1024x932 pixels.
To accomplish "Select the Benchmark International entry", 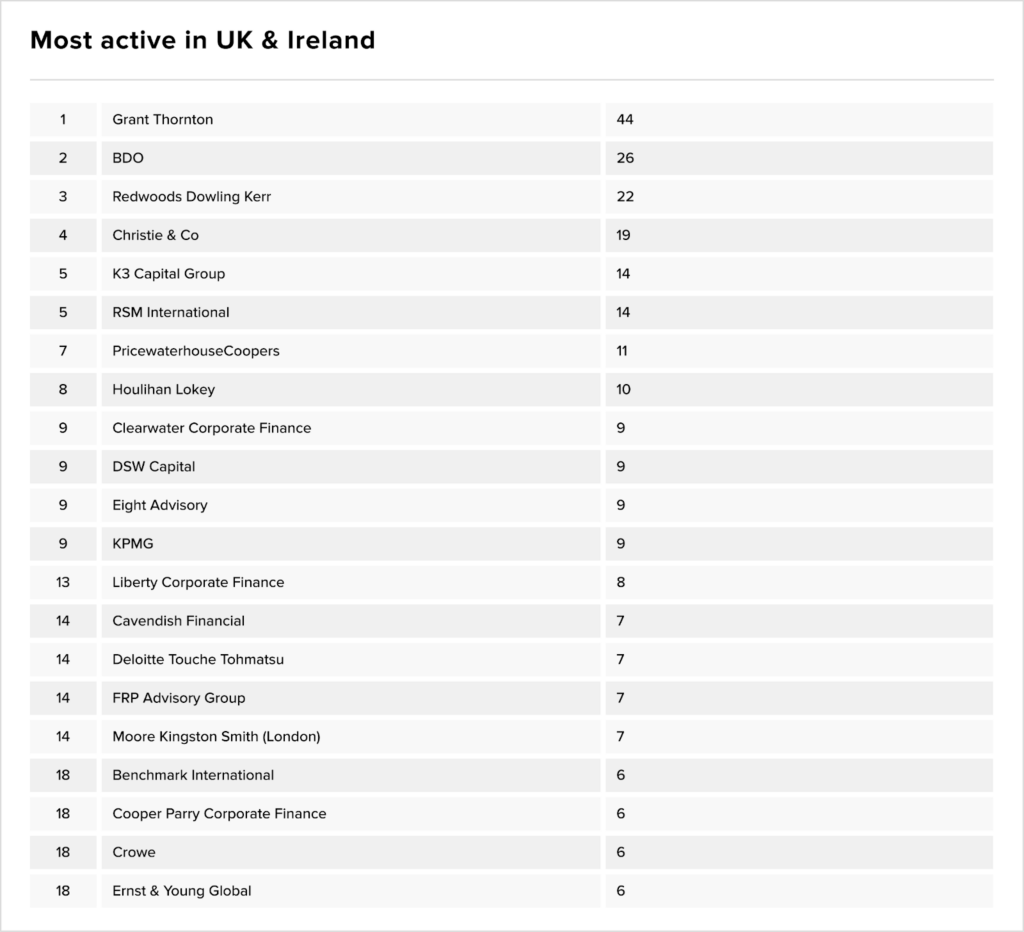I will click(x=193, y=775).
